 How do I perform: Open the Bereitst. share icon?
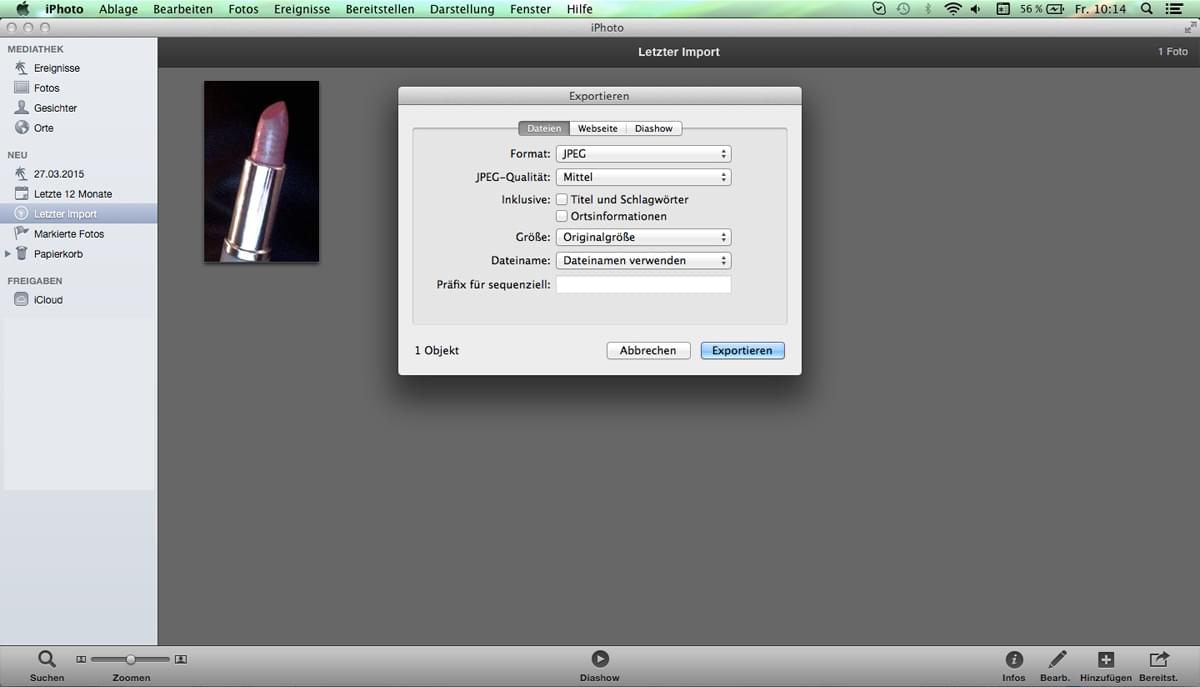click(x=1158, y=659)
